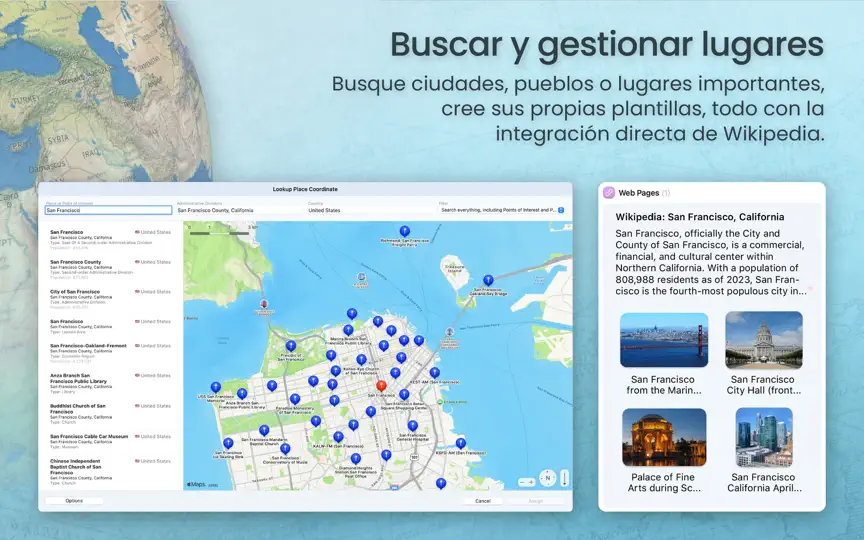This screenshot has width=864, height=540.
Task: Select the Conservatory of Music map pin
Action: click(x=285, y=449)
